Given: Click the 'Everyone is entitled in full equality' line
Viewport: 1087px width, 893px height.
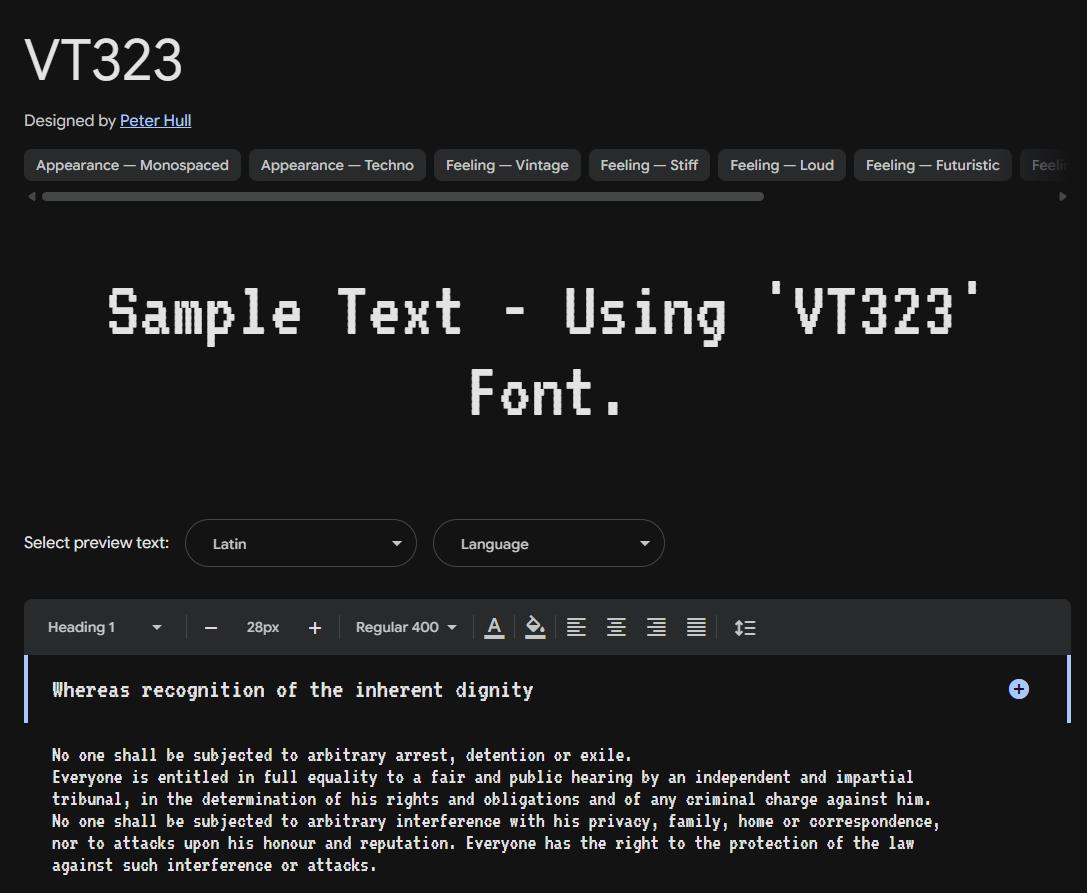Looking at the screenshot, I should 482,777.
